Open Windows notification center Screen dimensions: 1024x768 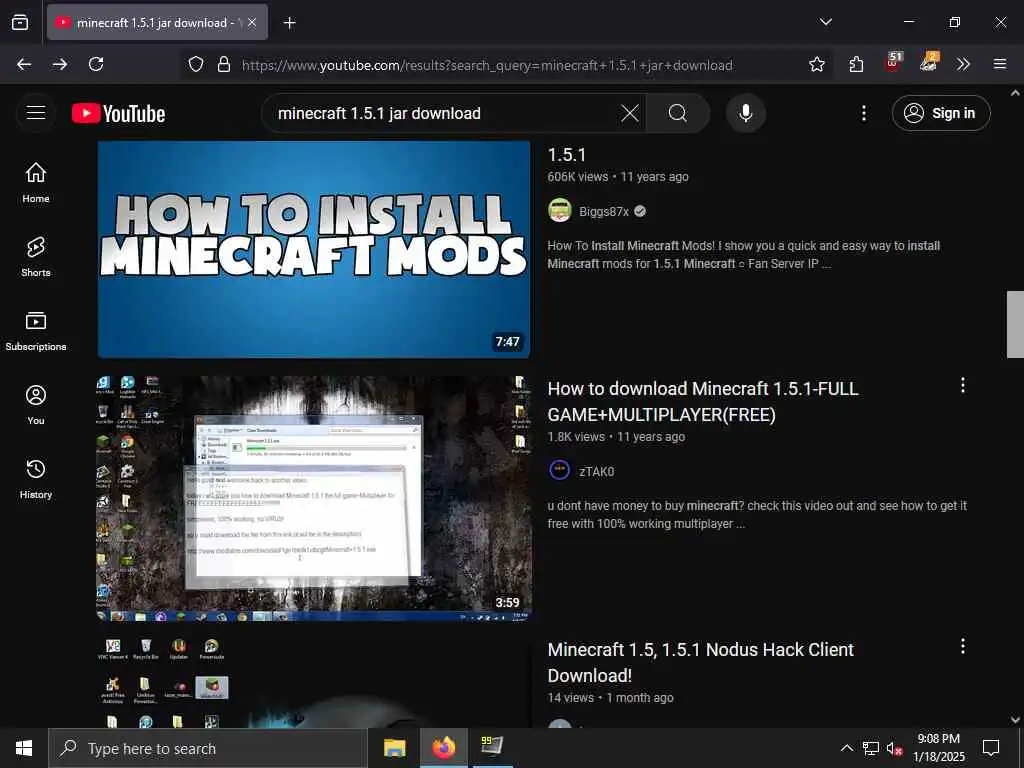click(991, 748)
